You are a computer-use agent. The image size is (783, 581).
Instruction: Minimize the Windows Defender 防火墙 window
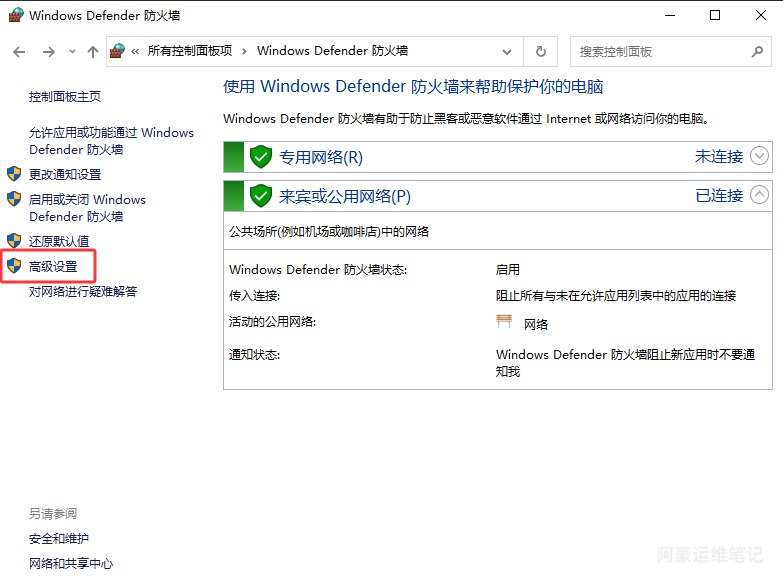[670, 15]
